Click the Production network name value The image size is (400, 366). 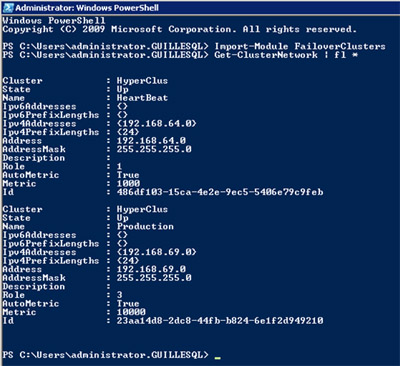point(145,226)
